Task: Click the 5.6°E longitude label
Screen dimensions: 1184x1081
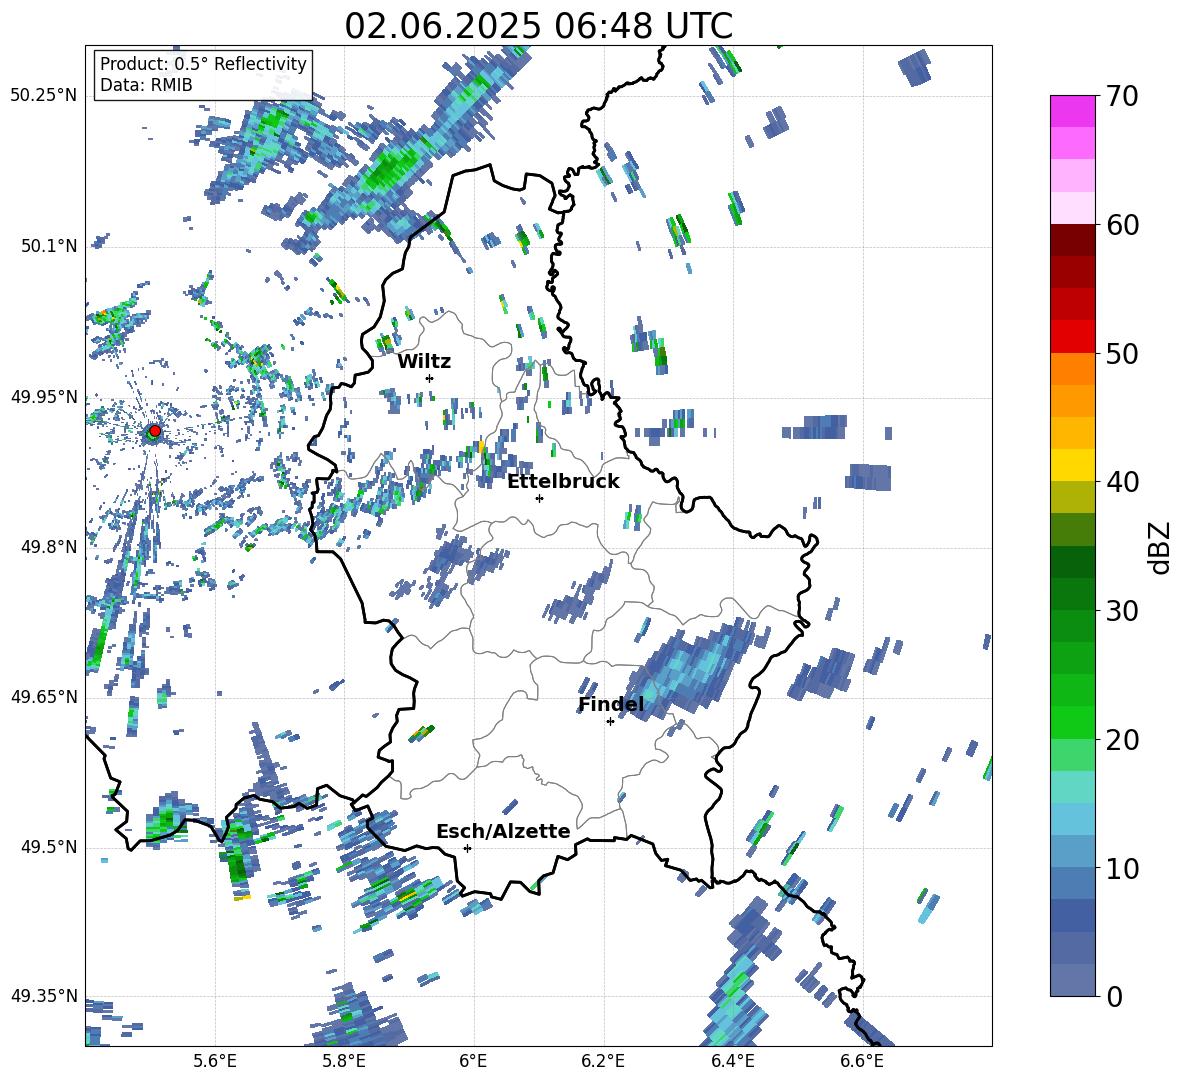Action: 215,1061
